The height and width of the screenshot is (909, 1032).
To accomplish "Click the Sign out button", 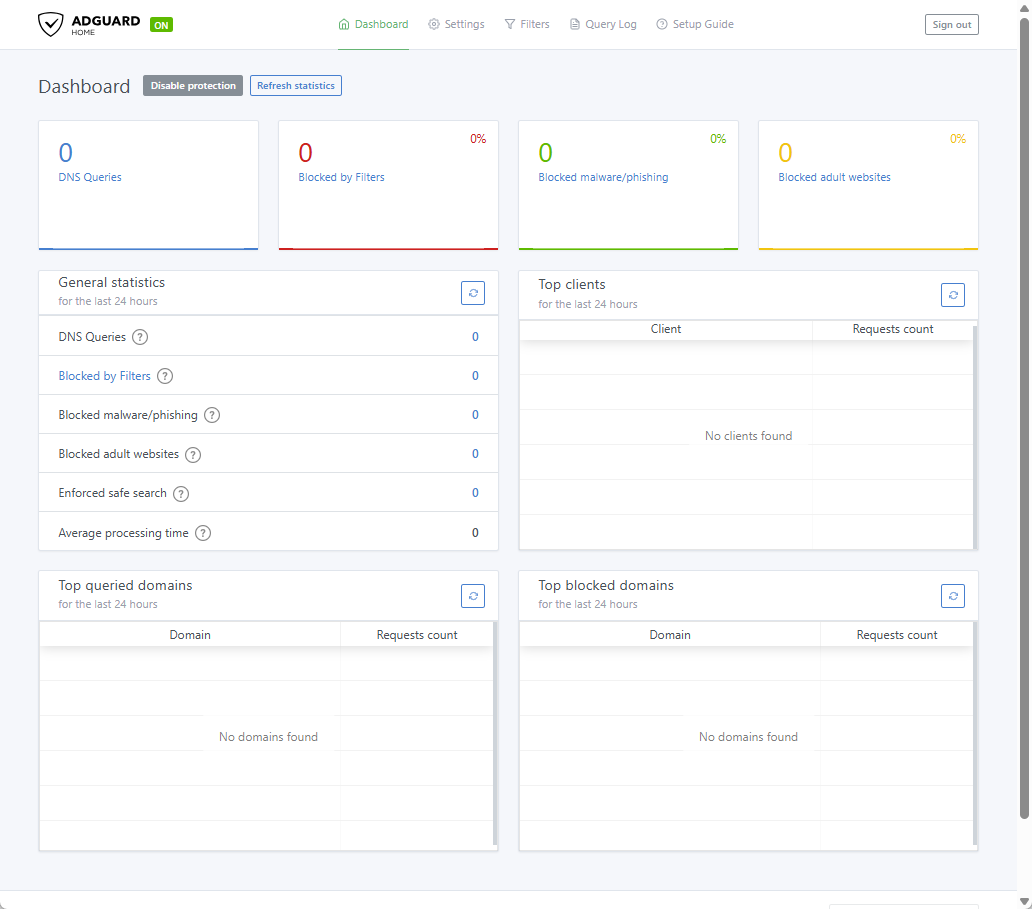I will (951, 25).
